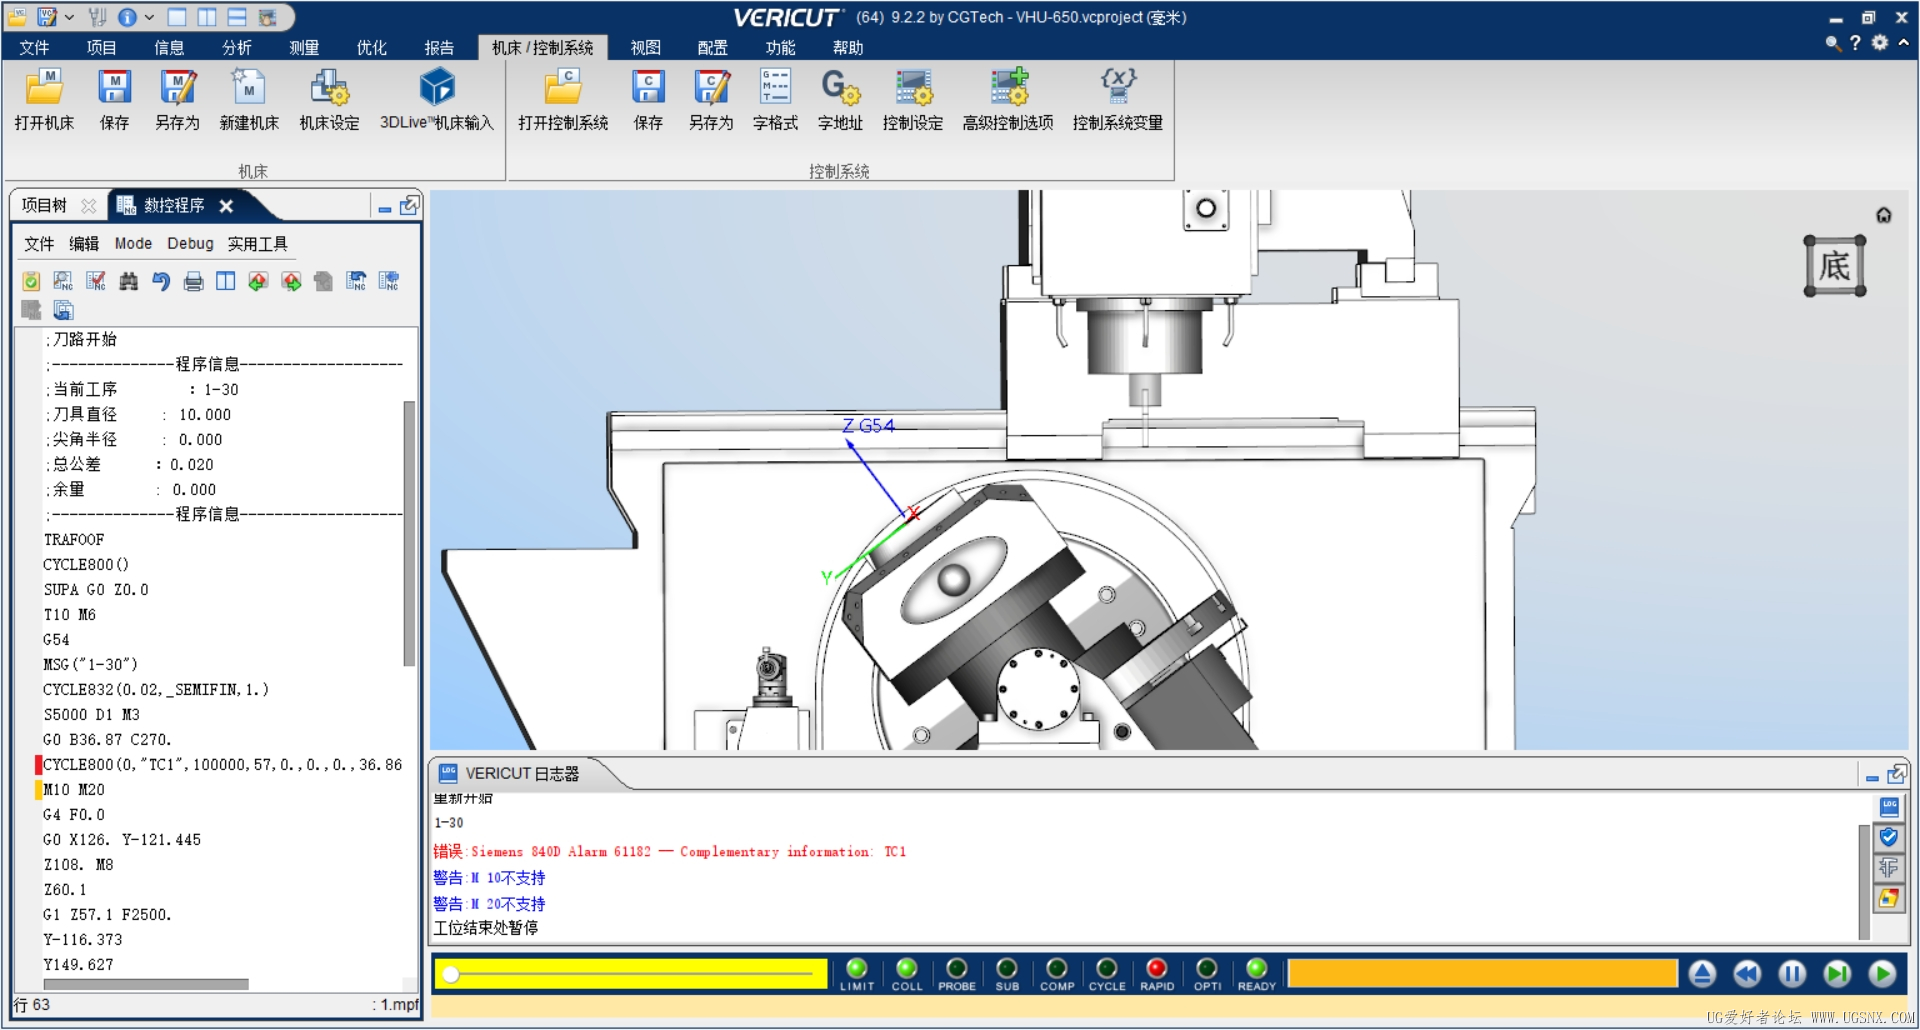Click machine 另存为 (save as) icon in 机床 group
This screenshot has width=1920, height=1030.
point(177,100)
